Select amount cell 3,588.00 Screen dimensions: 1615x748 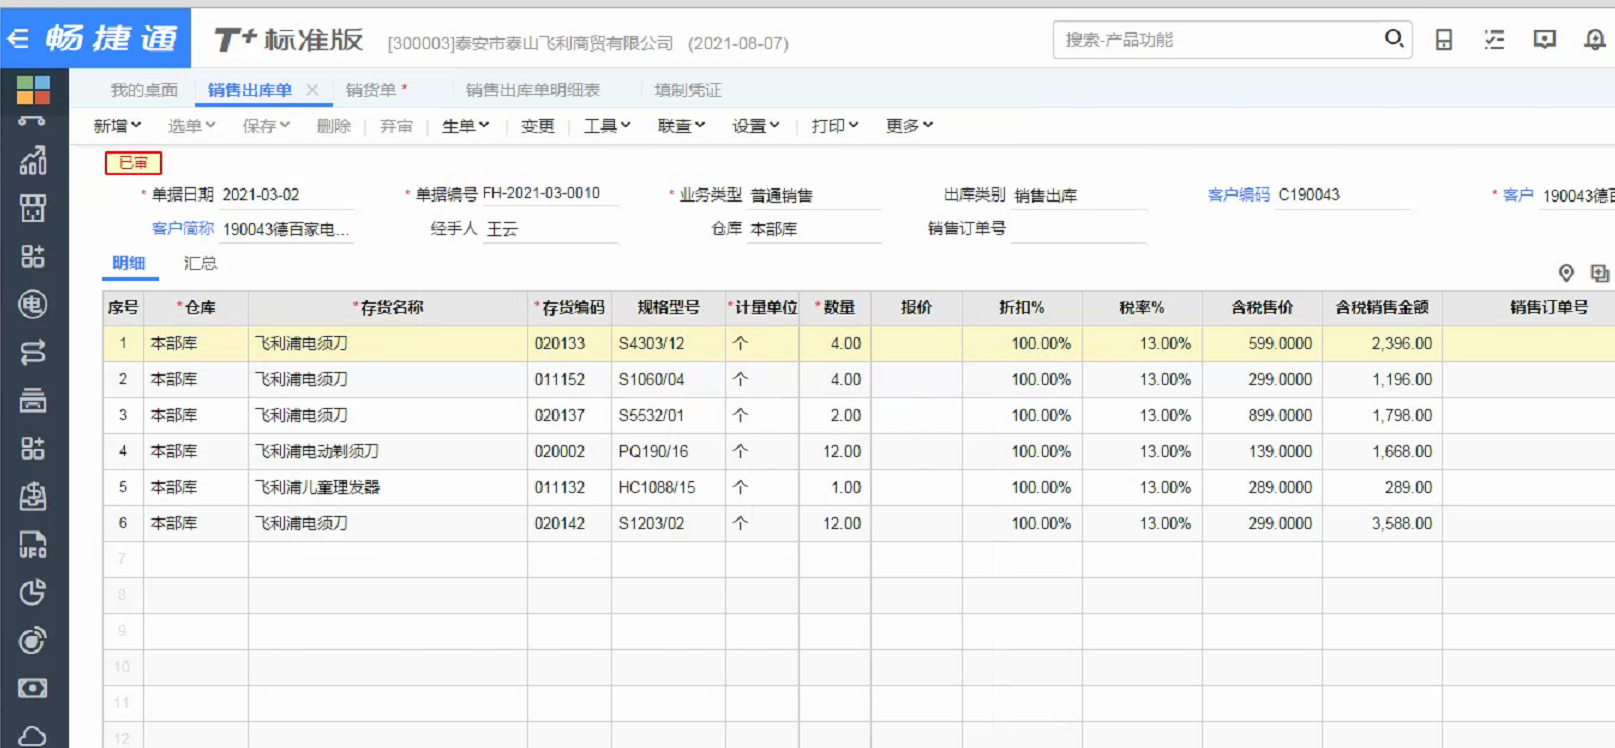click(1382, 524)
